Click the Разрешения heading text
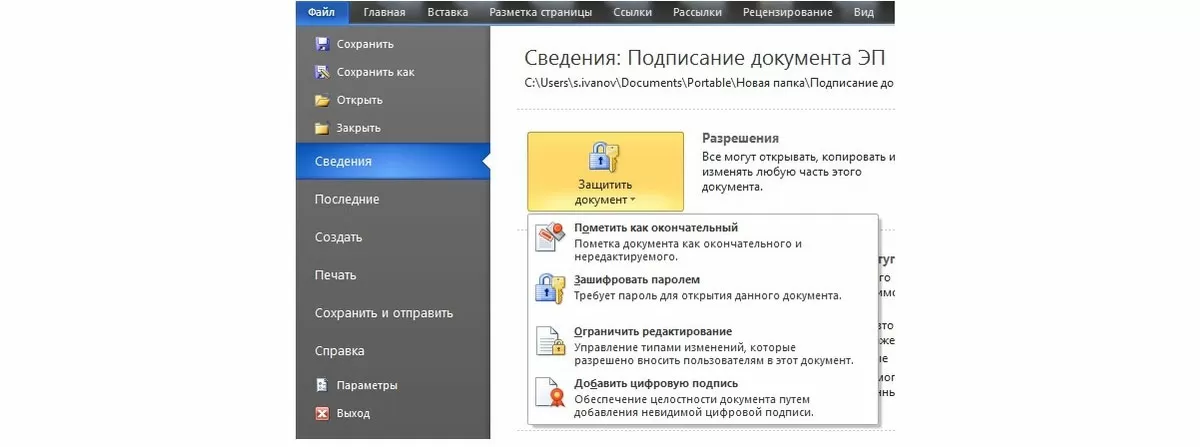The width and height of the screenshot is (1200, 447). (740, 138)
